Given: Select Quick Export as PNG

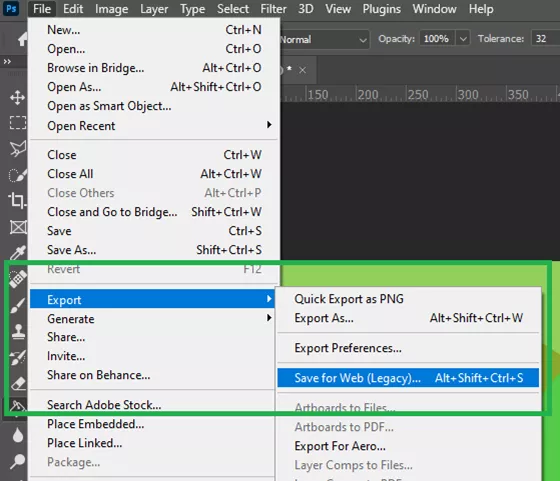Looking at the screenshot, I should pos(408,299).
